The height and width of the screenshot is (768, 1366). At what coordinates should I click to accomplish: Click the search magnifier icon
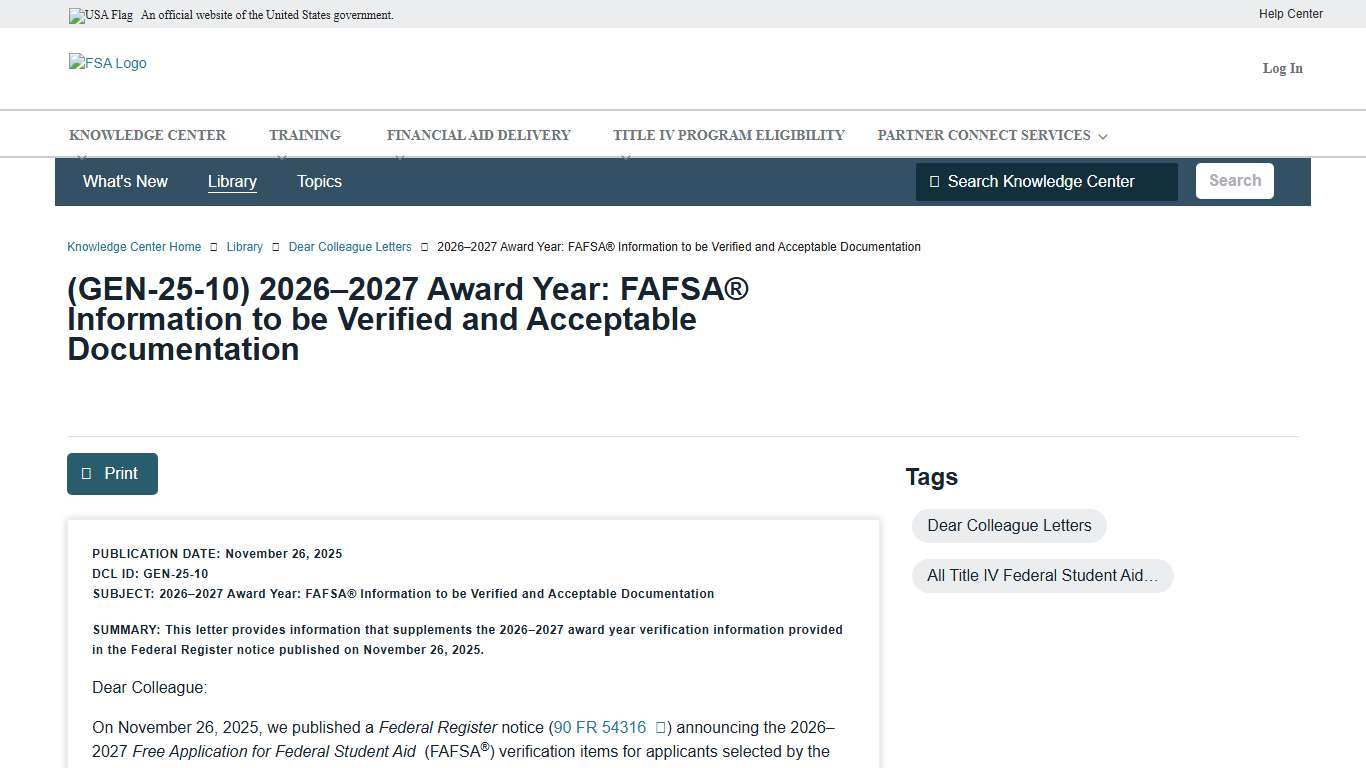coord(934,181)
